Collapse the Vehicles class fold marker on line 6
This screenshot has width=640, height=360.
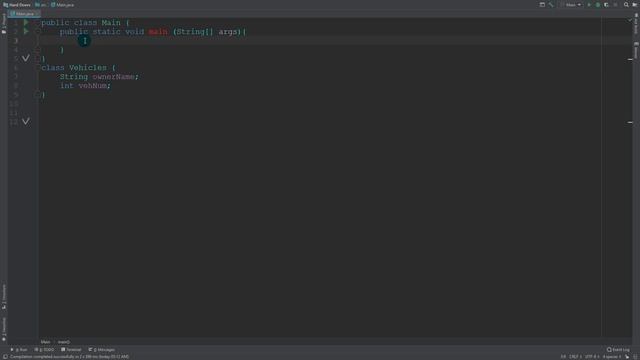click(x=37, y=67)
